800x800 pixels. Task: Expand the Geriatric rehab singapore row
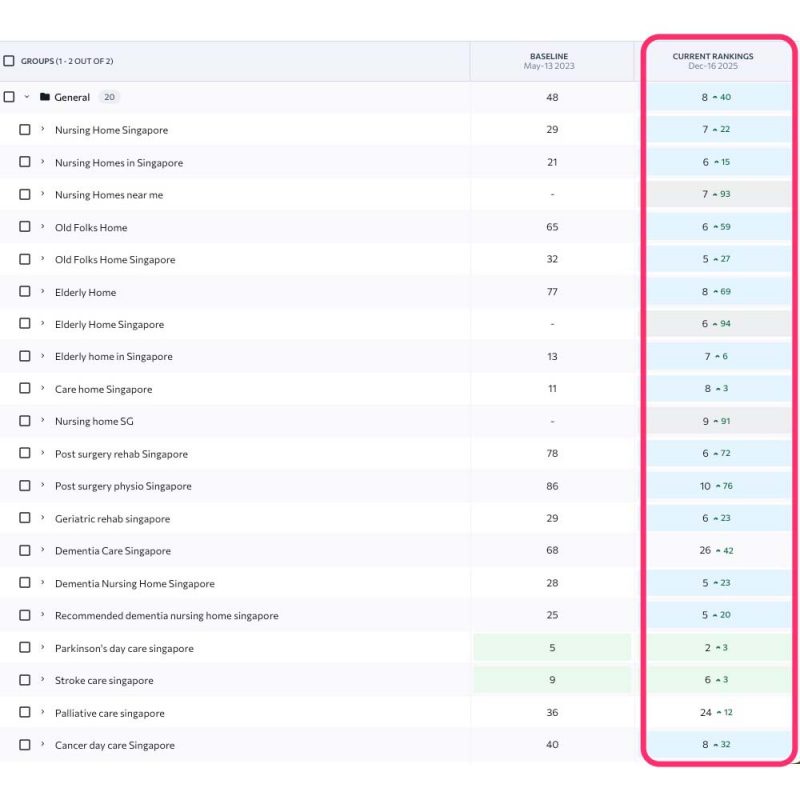click(43, 519)
